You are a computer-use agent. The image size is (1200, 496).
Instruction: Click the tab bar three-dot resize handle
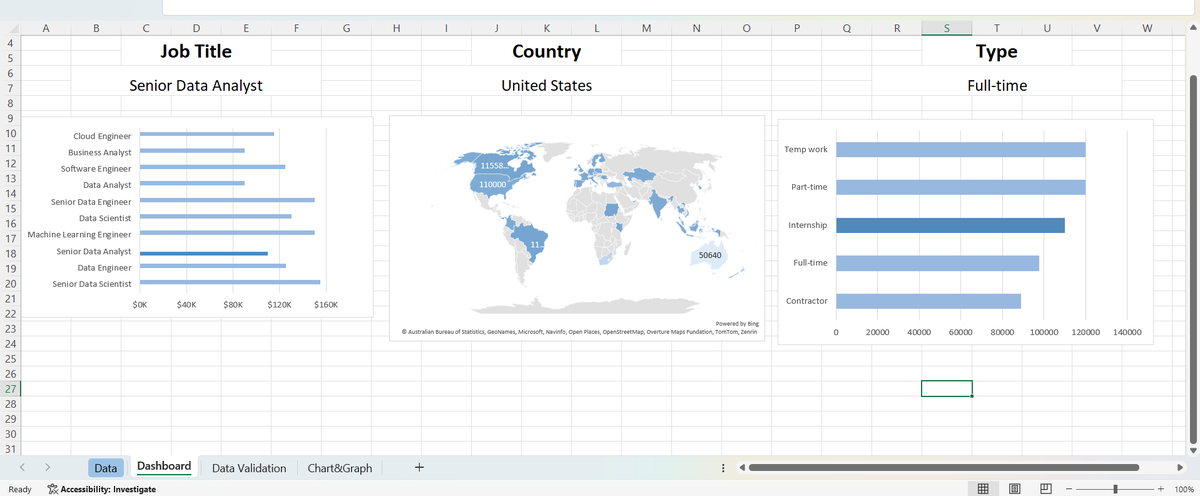click(723, 467)
